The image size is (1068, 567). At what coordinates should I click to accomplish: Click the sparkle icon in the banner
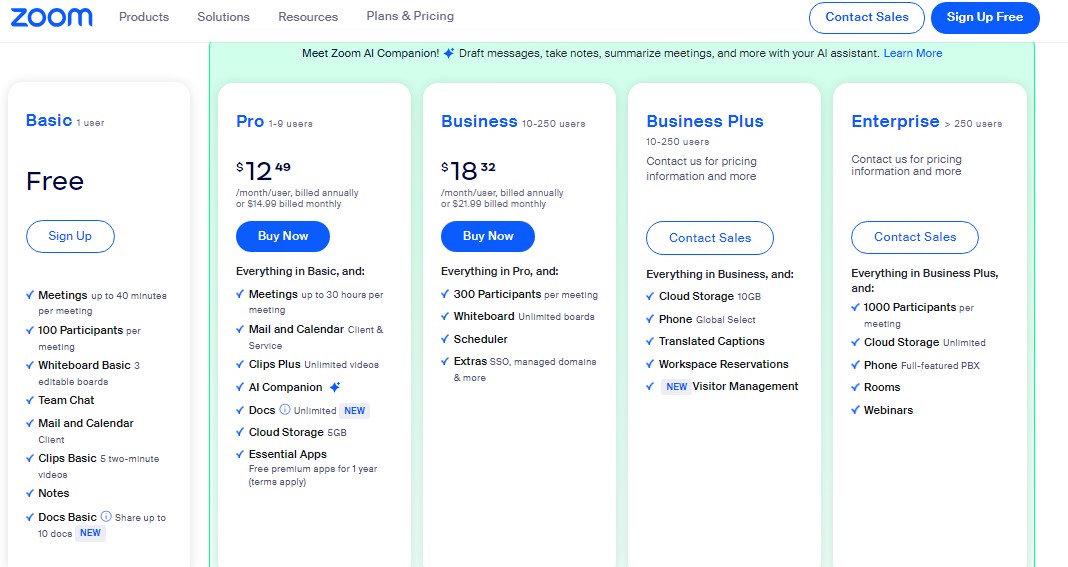point(449,53)
